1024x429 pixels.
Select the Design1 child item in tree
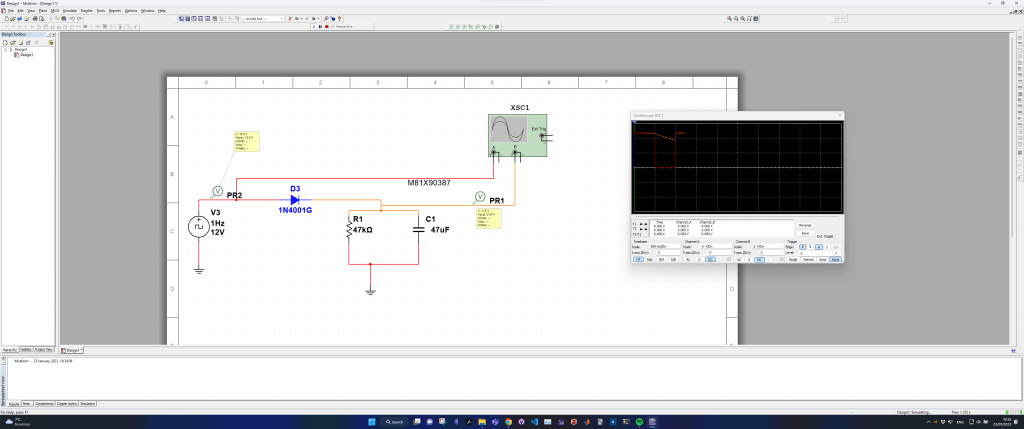coord(26,55)
